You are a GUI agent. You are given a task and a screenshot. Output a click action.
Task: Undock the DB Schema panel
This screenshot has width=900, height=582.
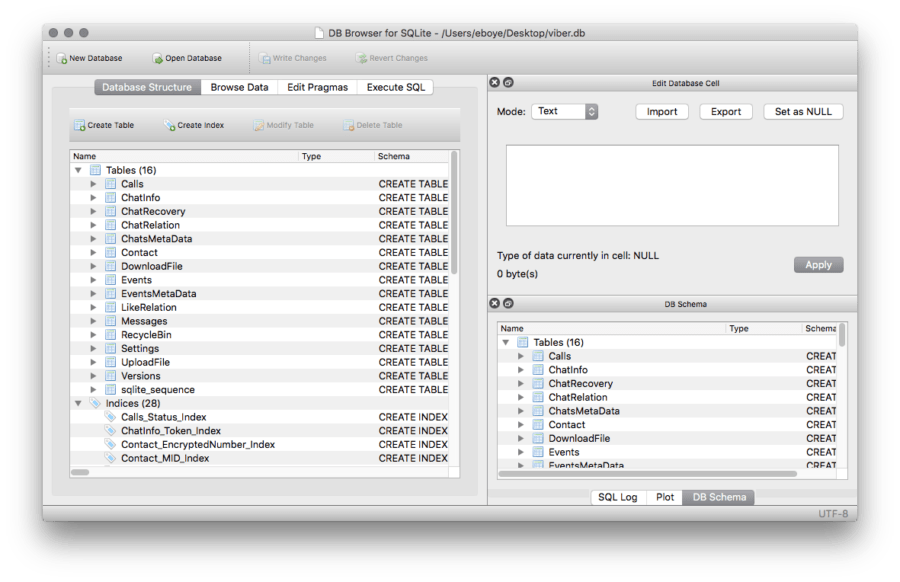tap(508, 303)
